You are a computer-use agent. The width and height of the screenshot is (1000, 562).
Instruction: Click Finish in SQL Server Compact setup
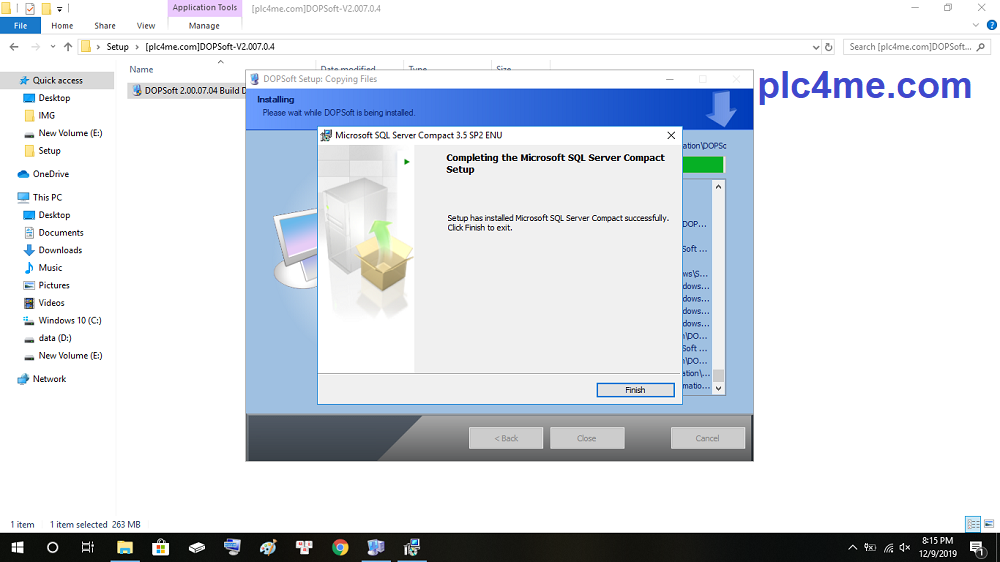[x=635, y=390]
